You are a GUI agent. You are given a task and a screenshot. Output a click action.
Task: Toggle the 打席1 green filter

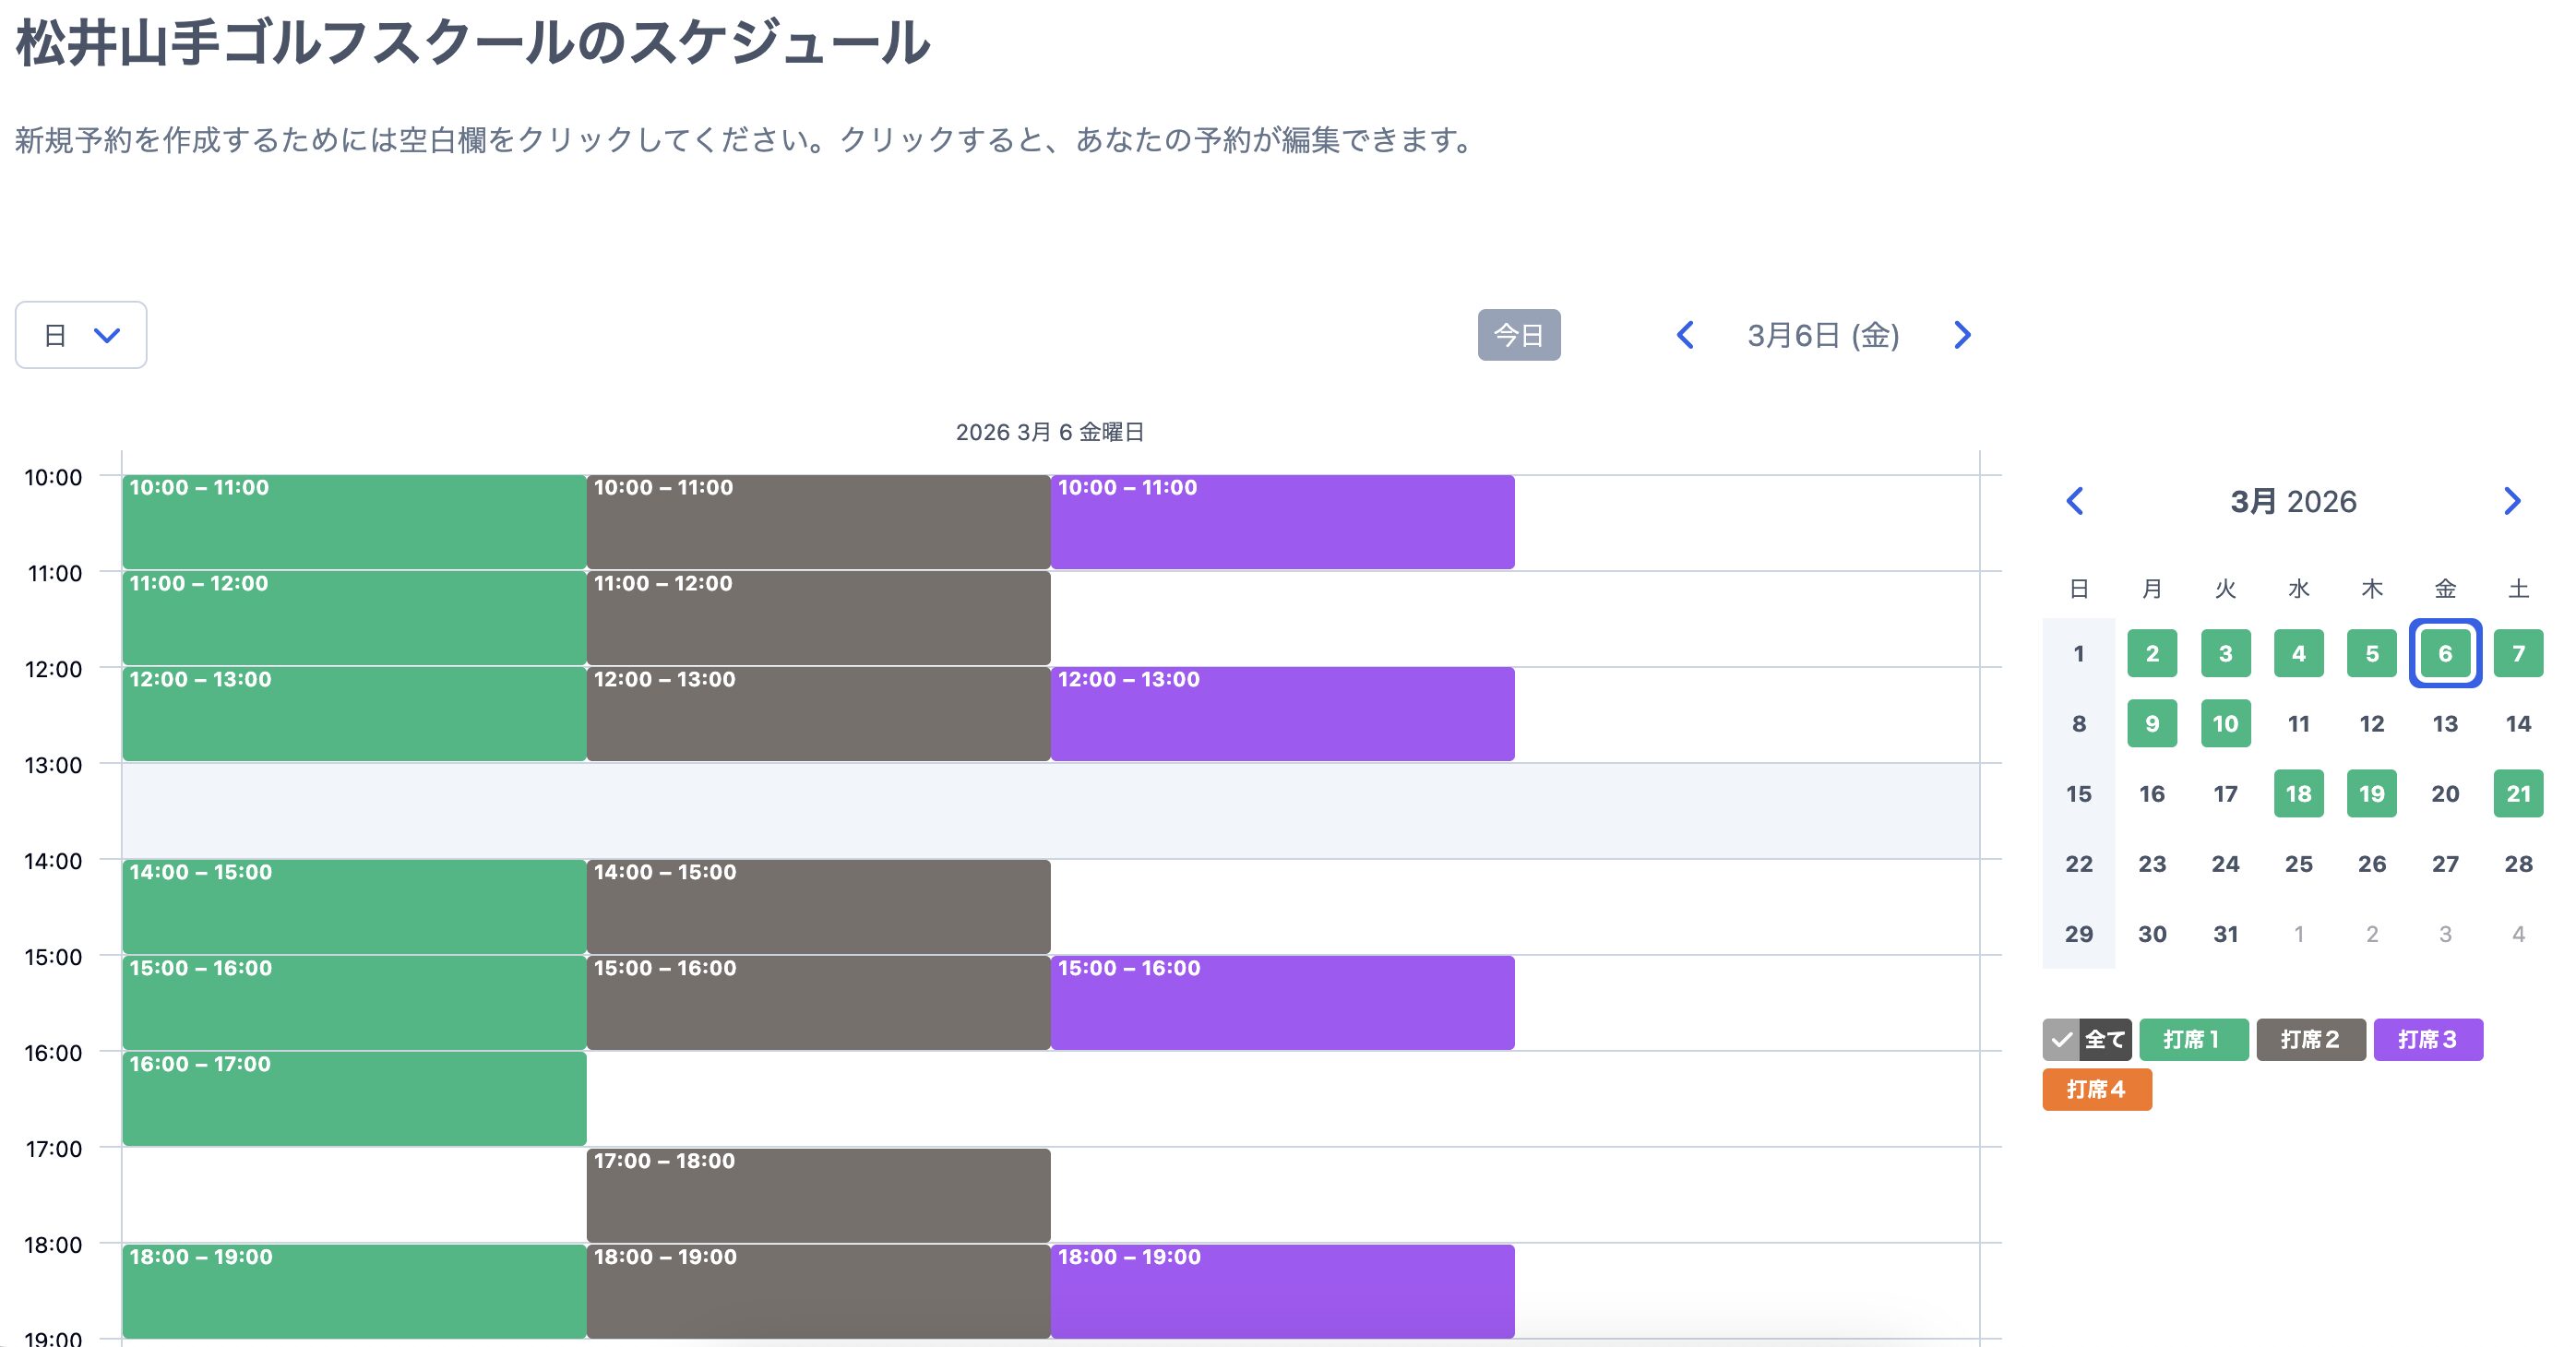click(2193, 1039)
